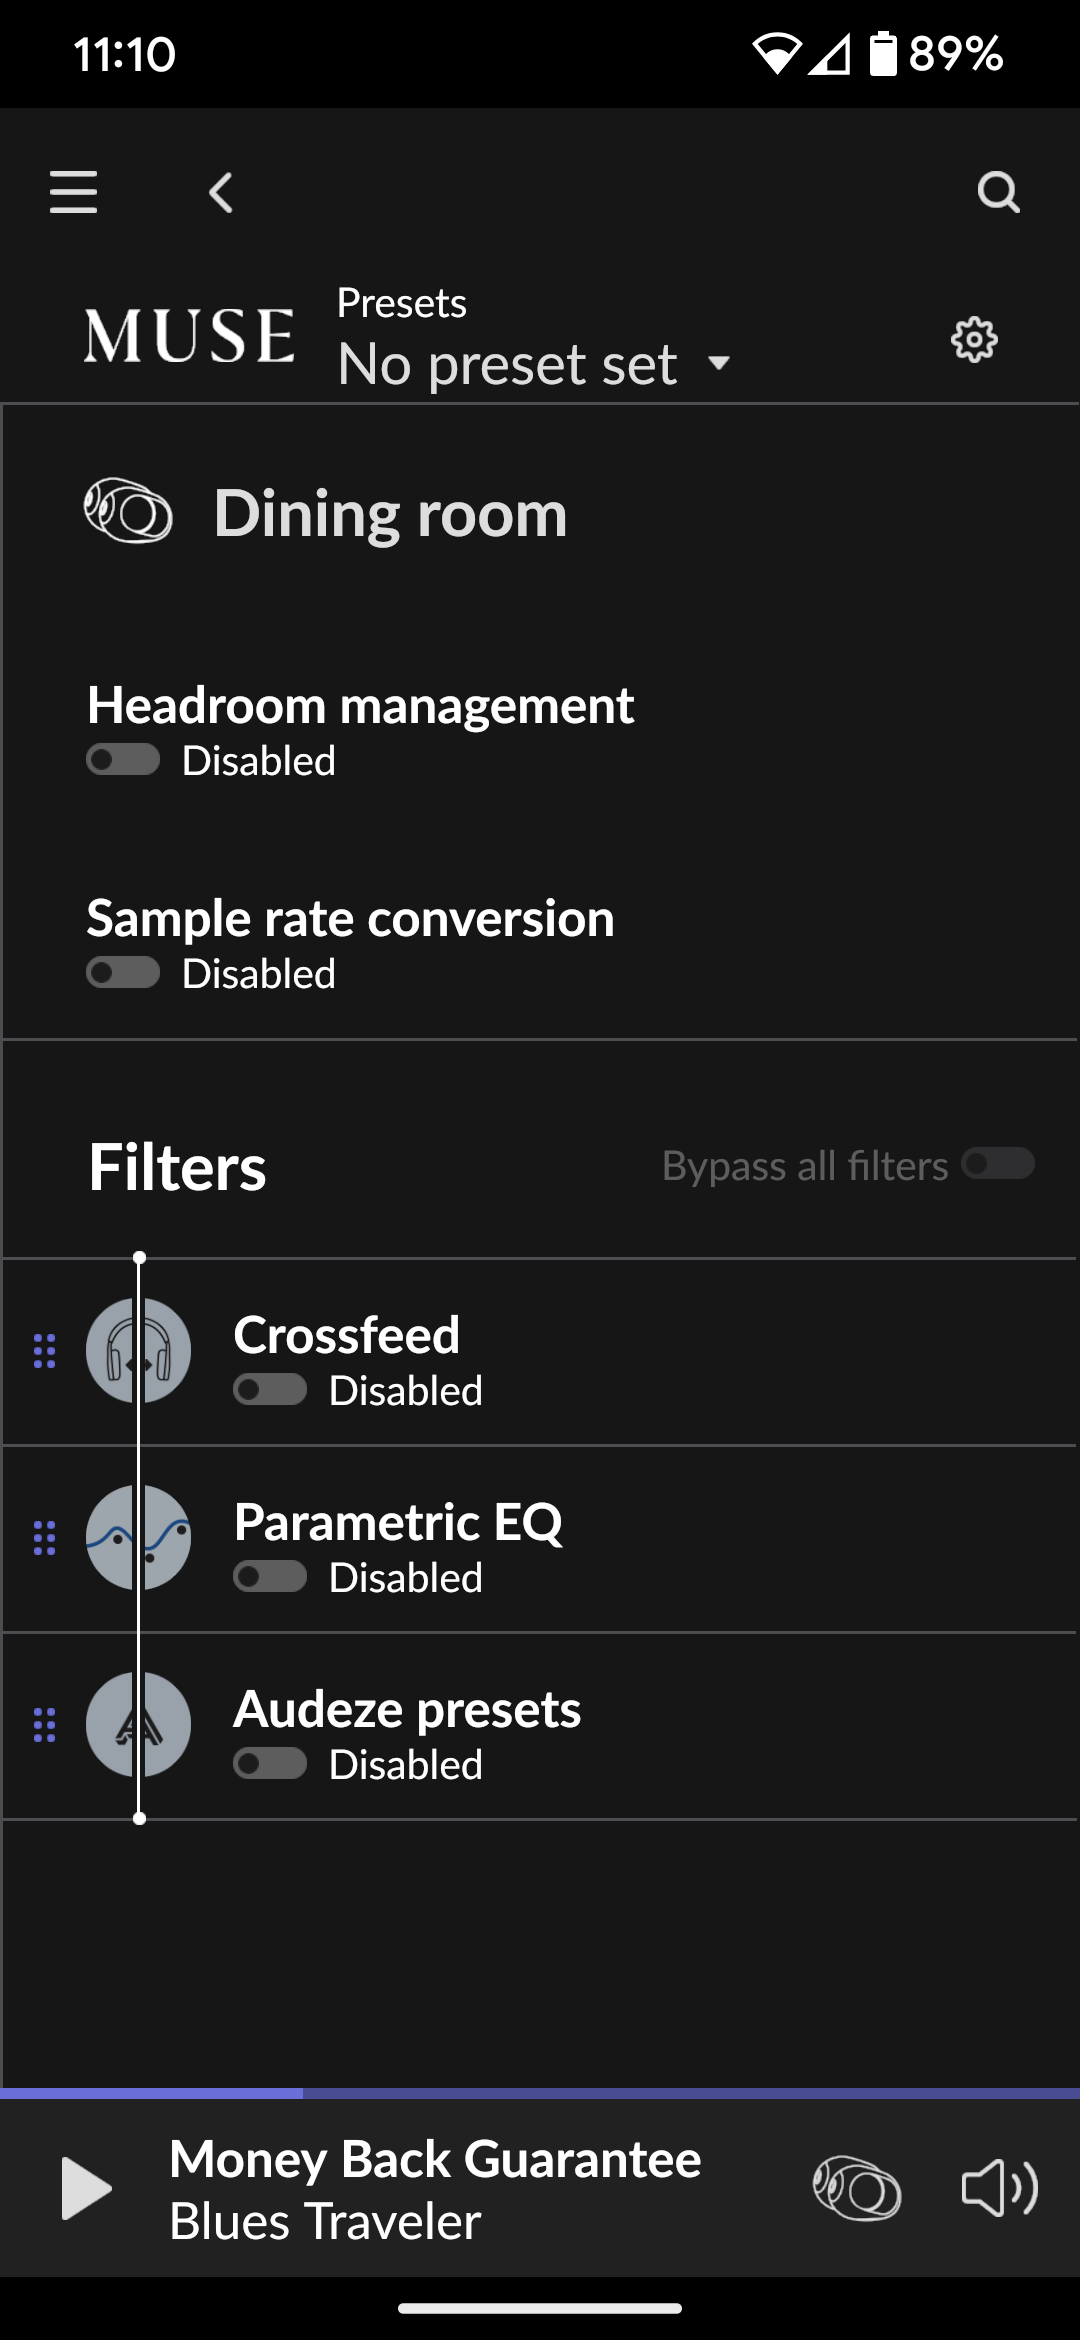This screenshot has width=1080, height=2340.
Task: Open search with magnifier icon
Action: (998, 192)
